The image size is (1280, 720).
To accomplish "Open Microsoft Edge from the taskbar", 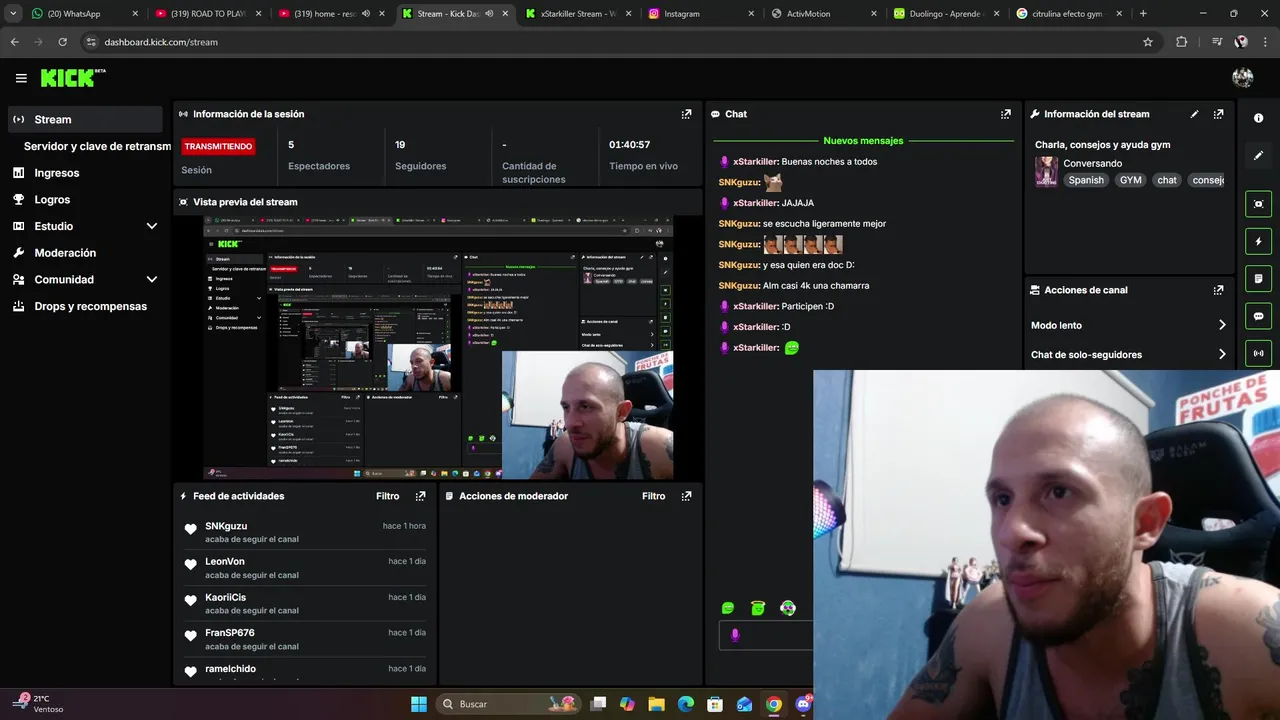I will pyautogui.click(x=685, y=704).
